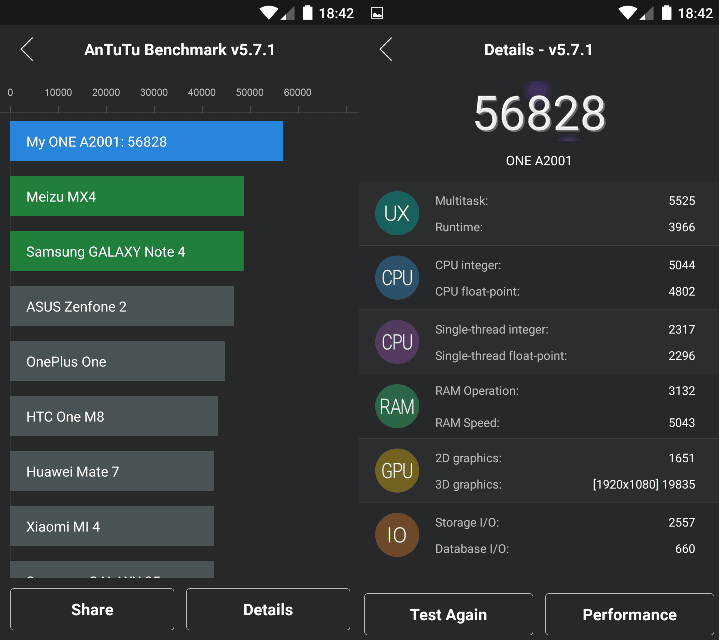Select the OnePlus One bar
The image size is (722, 640).
117,361
